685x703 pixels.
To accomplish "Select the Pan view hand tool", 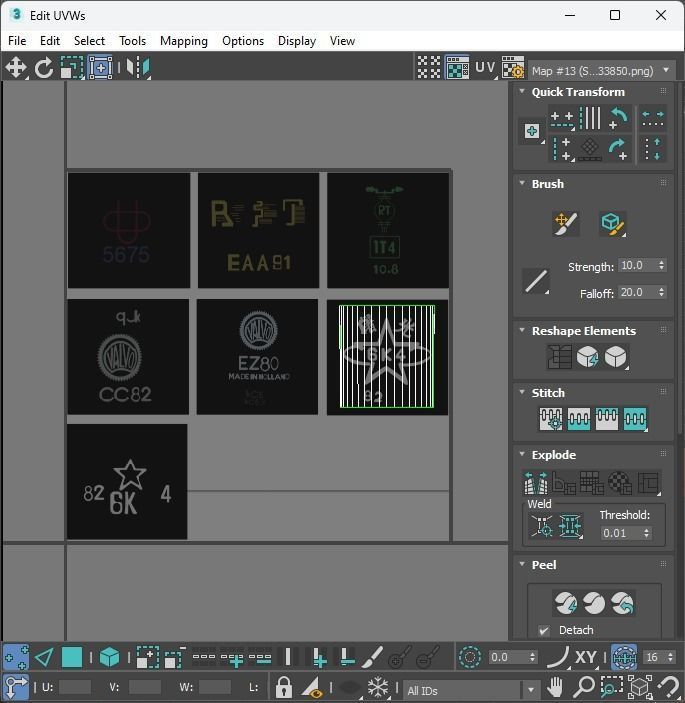I will click(x=555, y=686).
